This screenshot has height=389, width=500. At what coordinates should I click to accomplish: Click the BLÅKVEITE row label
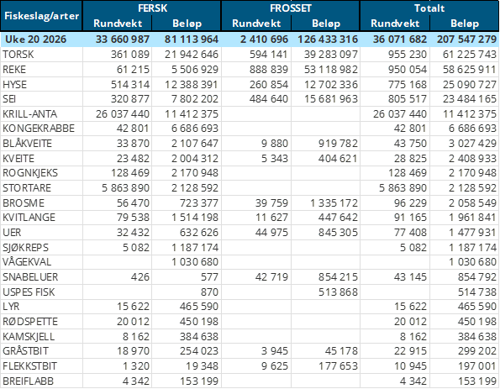click(27, 143)
